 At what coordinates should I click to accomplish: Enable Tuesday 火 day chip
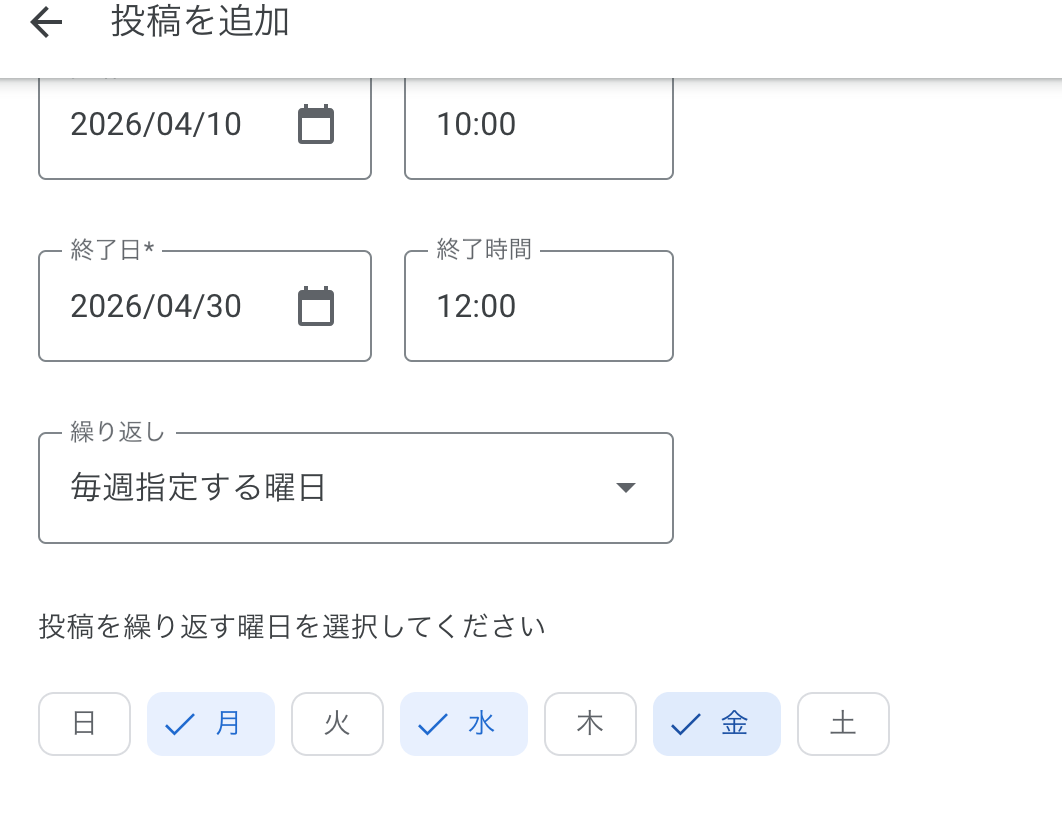[x=337, y=724]
